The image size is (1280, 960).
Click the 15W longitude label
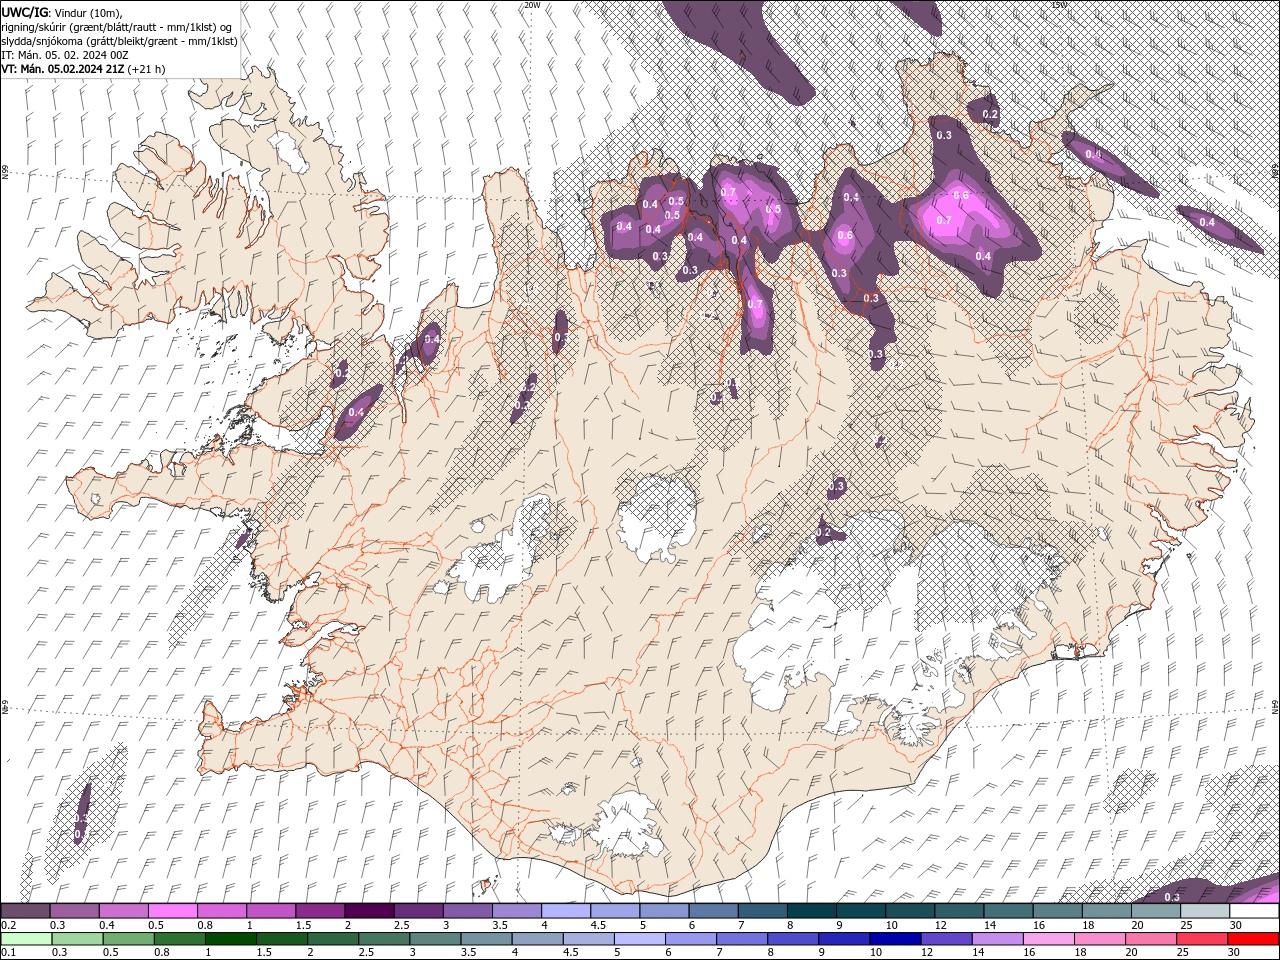tap(1058, 5)
